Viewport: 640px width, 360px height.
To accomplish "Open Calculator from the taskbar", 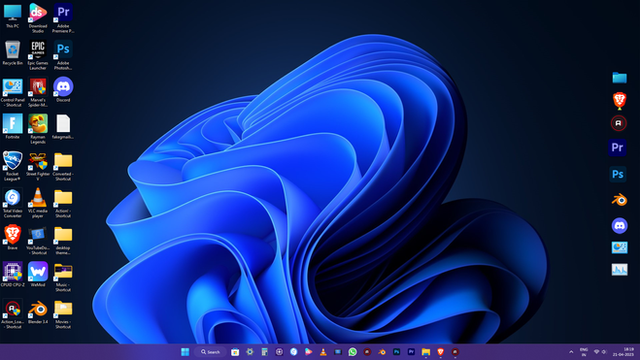I will [264, 352].
